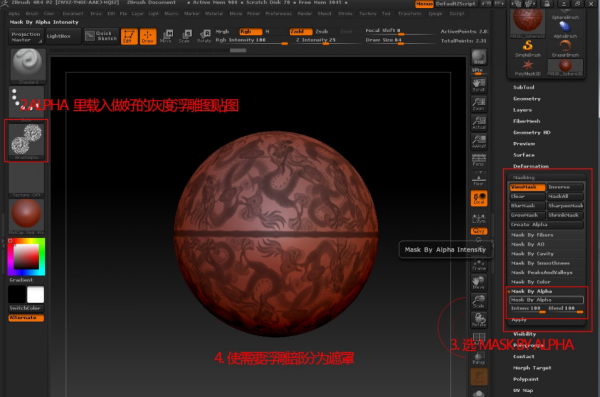Select the black secondary color swatch
This screenshot has width=600, height=397.
click(x=17, y=294)
